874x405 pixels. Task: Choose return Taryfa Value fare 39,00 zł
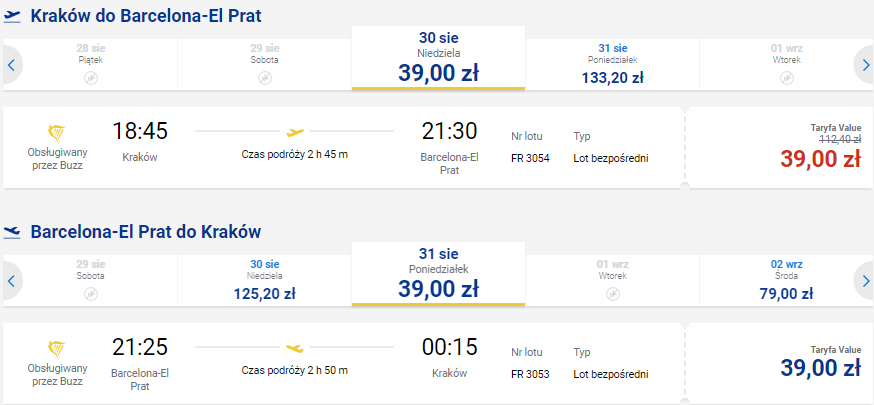pos(820,368)
